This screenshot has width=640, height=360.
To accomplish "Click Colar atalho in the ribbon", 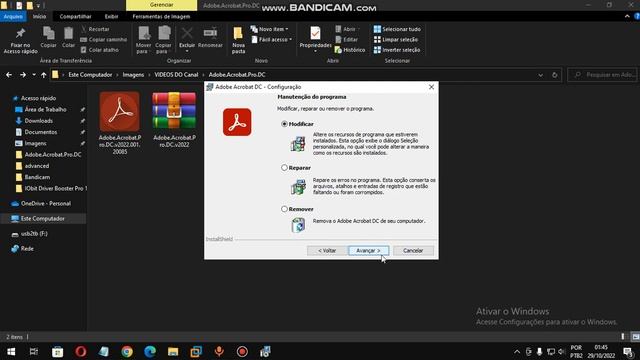I will pos(100,50).
